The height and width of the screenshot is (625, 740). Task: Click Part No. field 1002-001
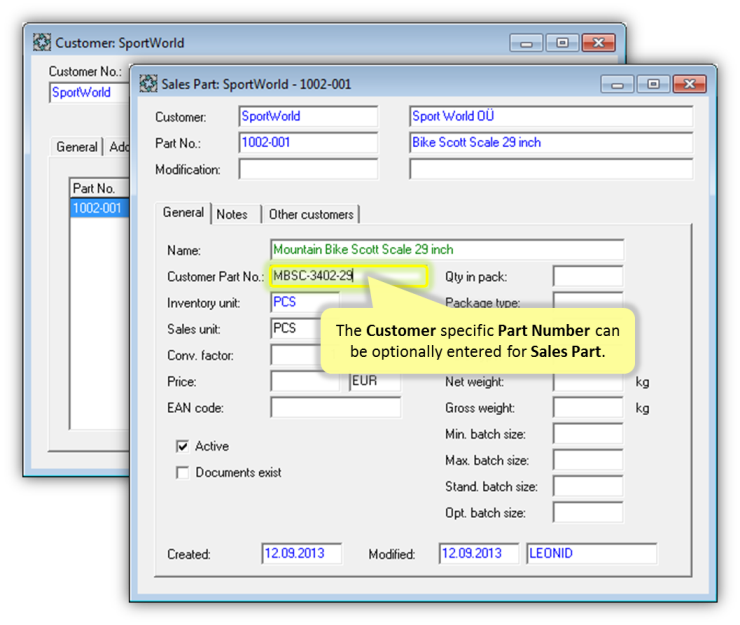point(308,143)
